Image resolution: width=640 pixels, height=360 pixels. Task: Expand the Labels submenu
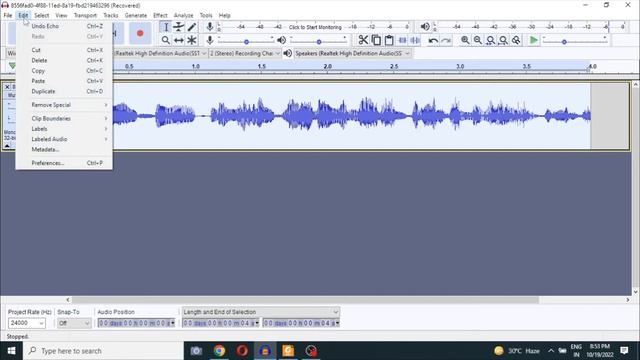64,129
